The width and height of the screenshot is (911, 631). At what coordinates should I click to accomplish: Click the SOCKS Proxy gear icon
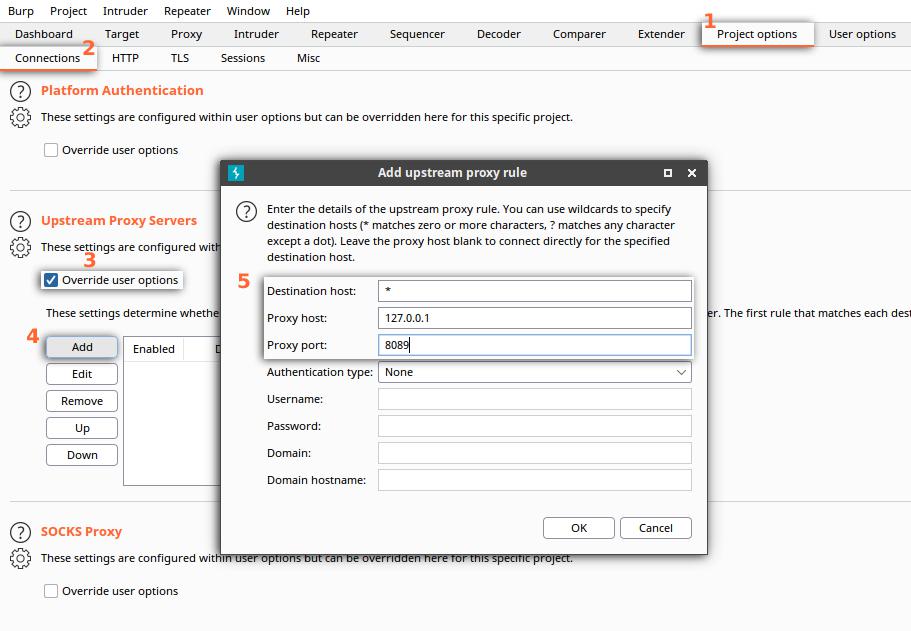20,558
